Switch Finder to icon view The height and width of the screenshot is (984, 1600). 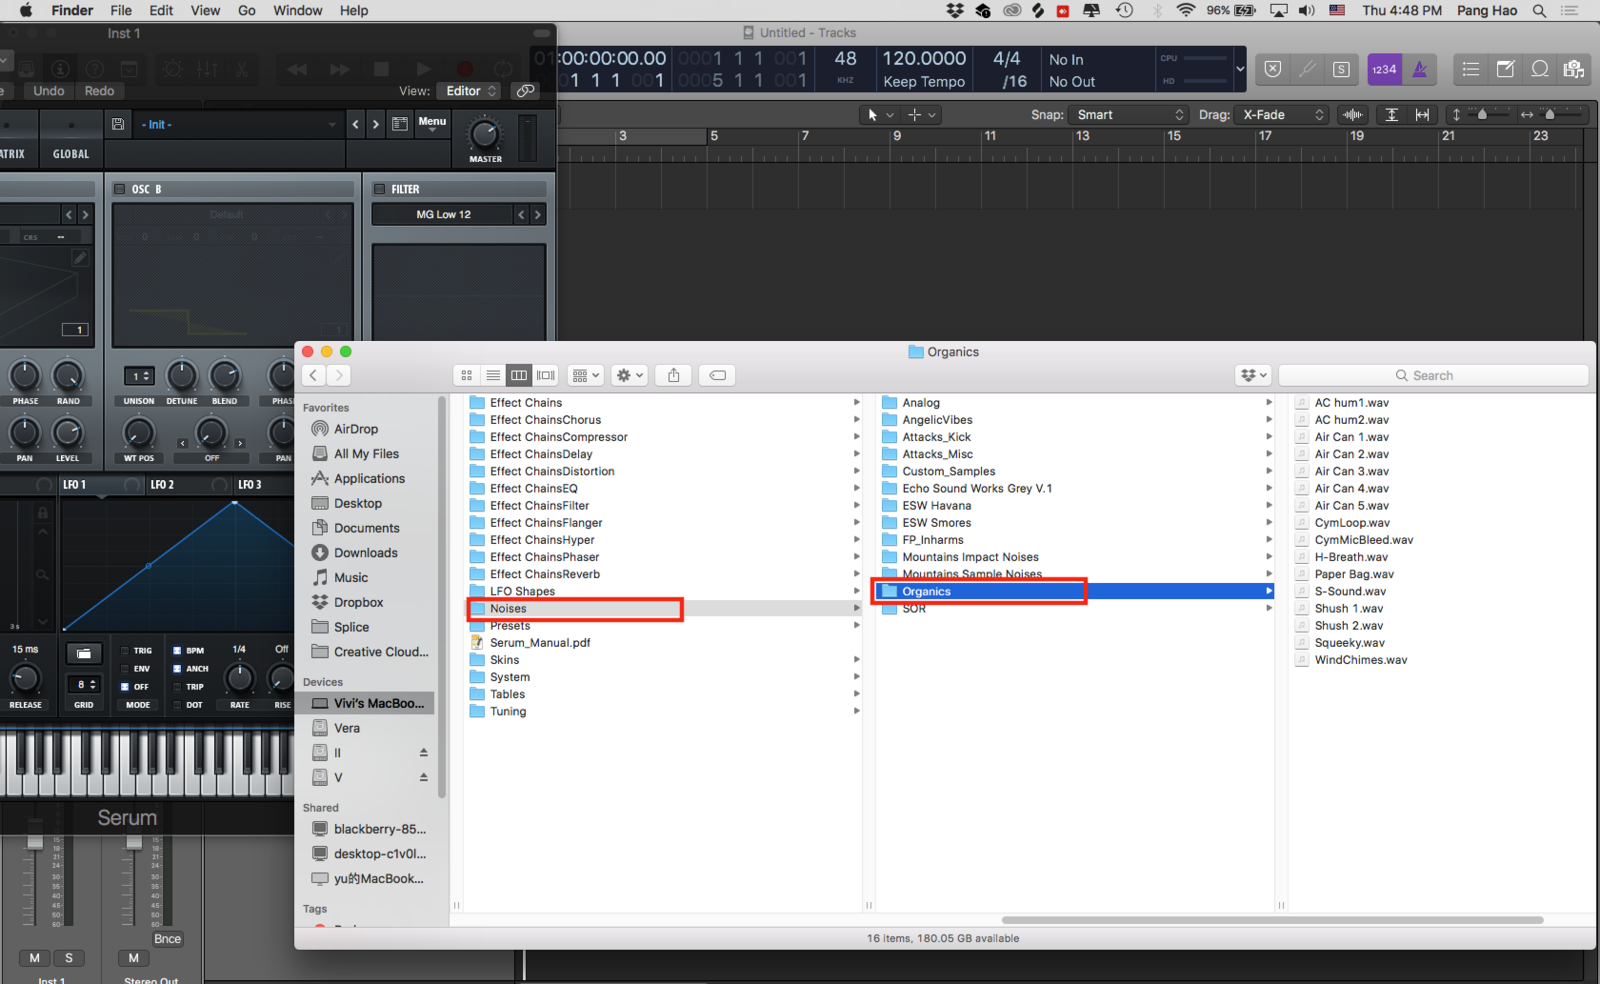[467, 375]
